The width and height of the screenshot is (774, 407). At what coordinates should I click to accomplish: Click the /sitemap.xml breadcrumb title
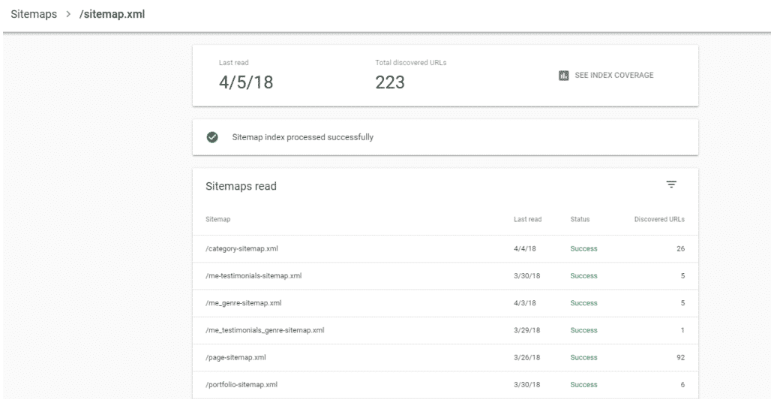pyautogui.click(x=112, y=14)
